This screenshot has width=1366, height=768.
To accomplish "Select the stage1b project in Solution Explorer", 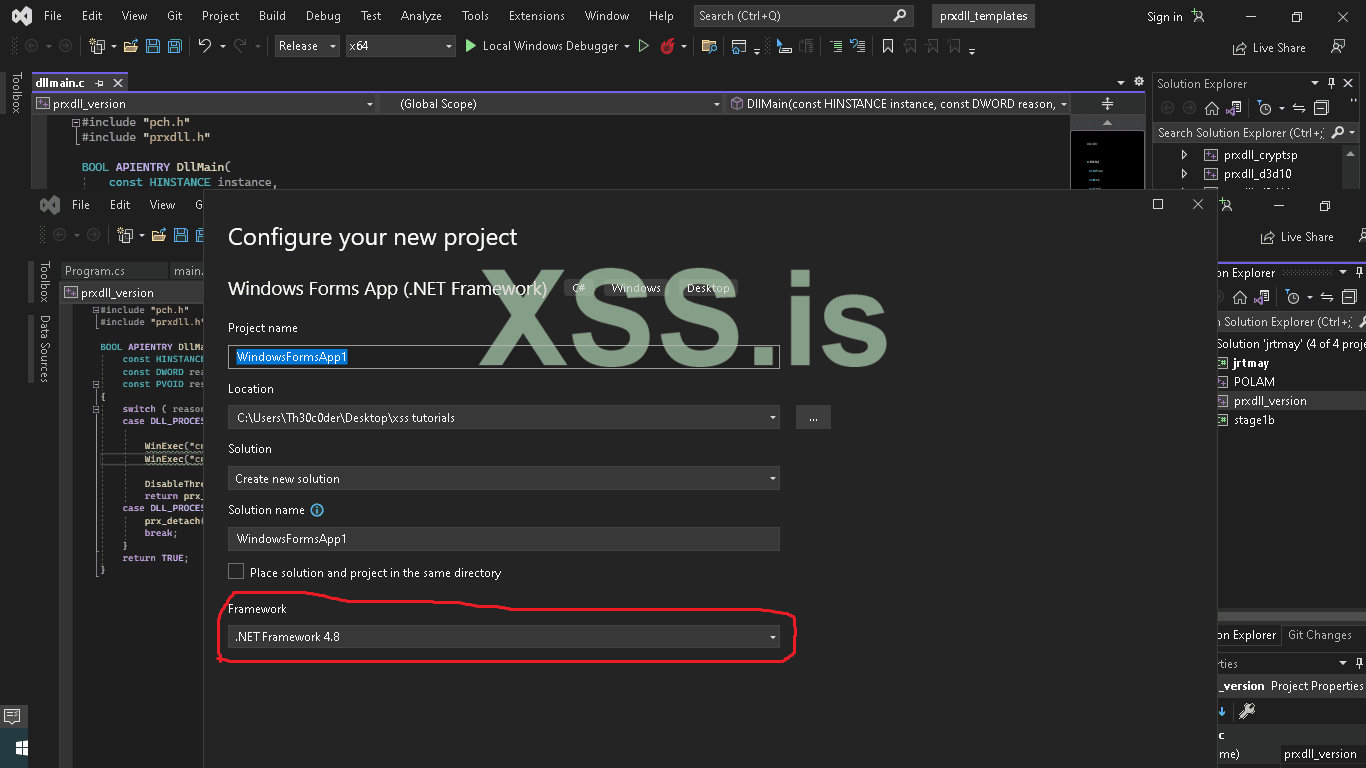I will [1254, 420].
